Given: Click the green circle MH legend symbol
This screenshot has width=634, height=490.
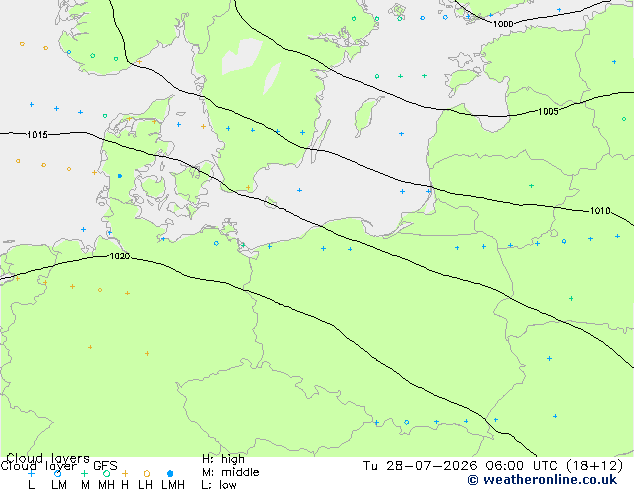Looking at the screenshot, I should tap(106, 473).
